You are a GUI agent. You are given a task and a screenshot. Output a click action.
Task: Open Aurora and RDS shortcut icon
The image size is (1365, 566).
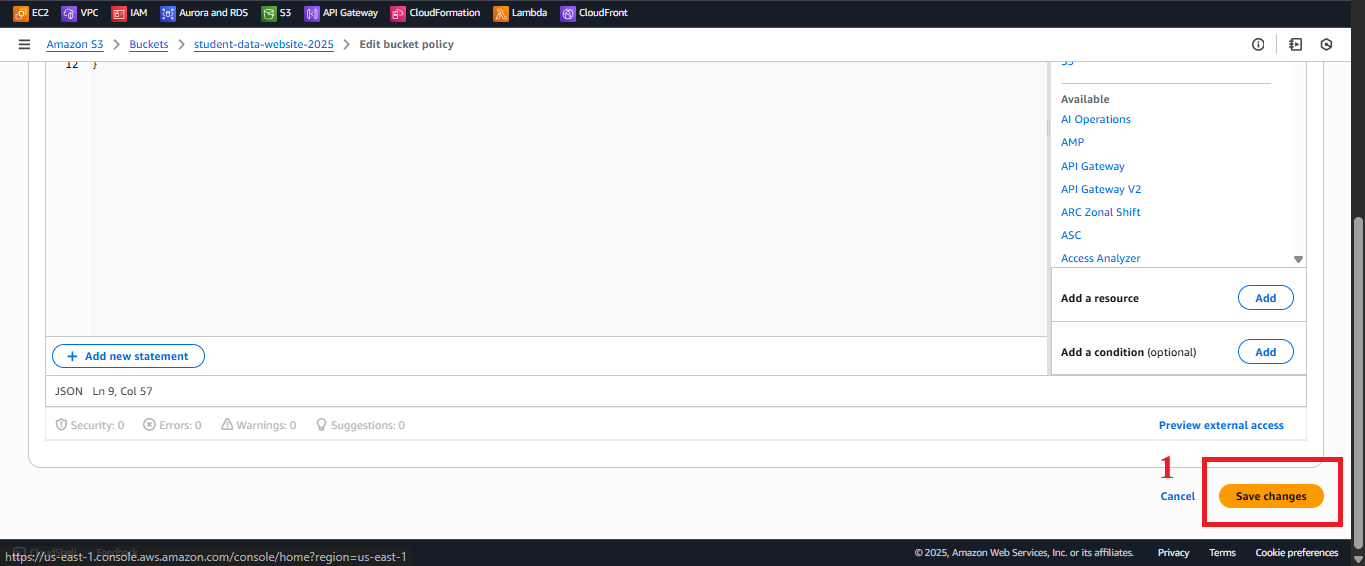point(168,13)
